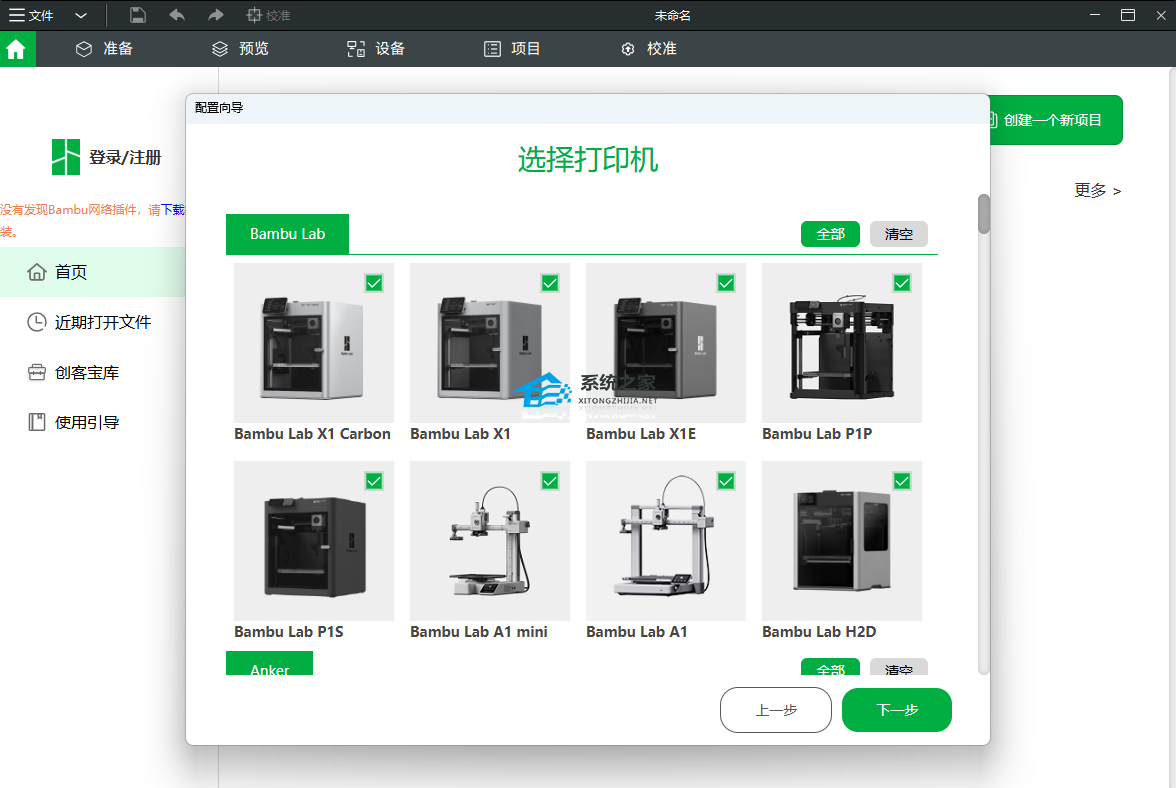This screenshot has height=788, width=1176.
Task: Click the save disk icon
Action: pos(137,15)
